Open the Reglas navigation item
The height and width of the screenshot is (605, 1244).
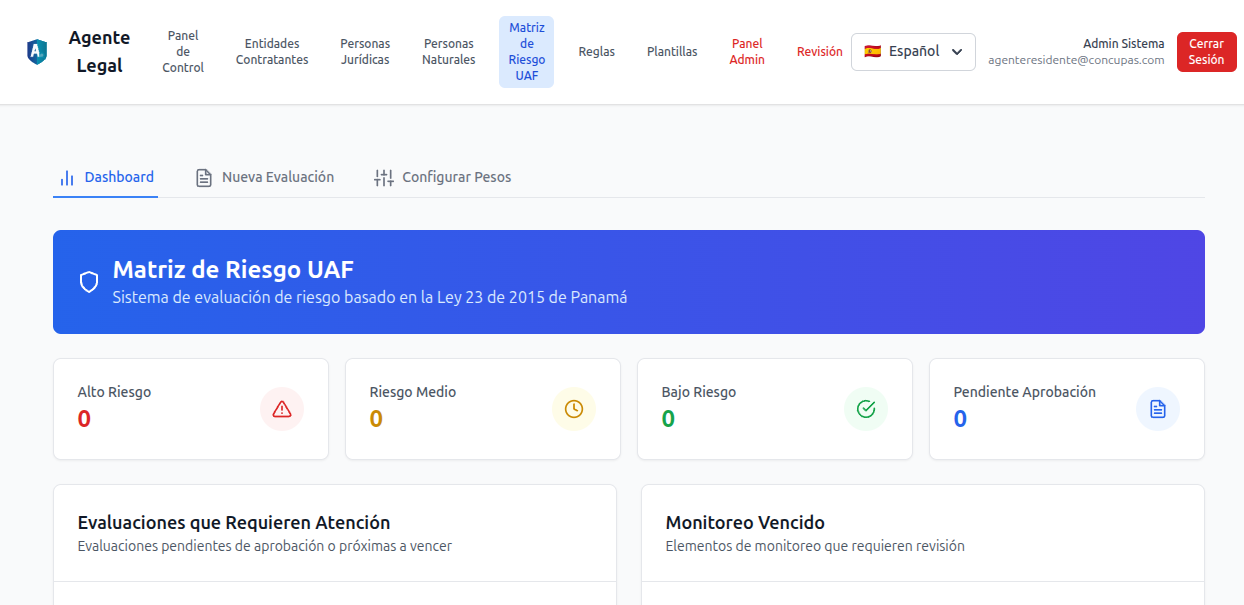click(x=596, y=51)
